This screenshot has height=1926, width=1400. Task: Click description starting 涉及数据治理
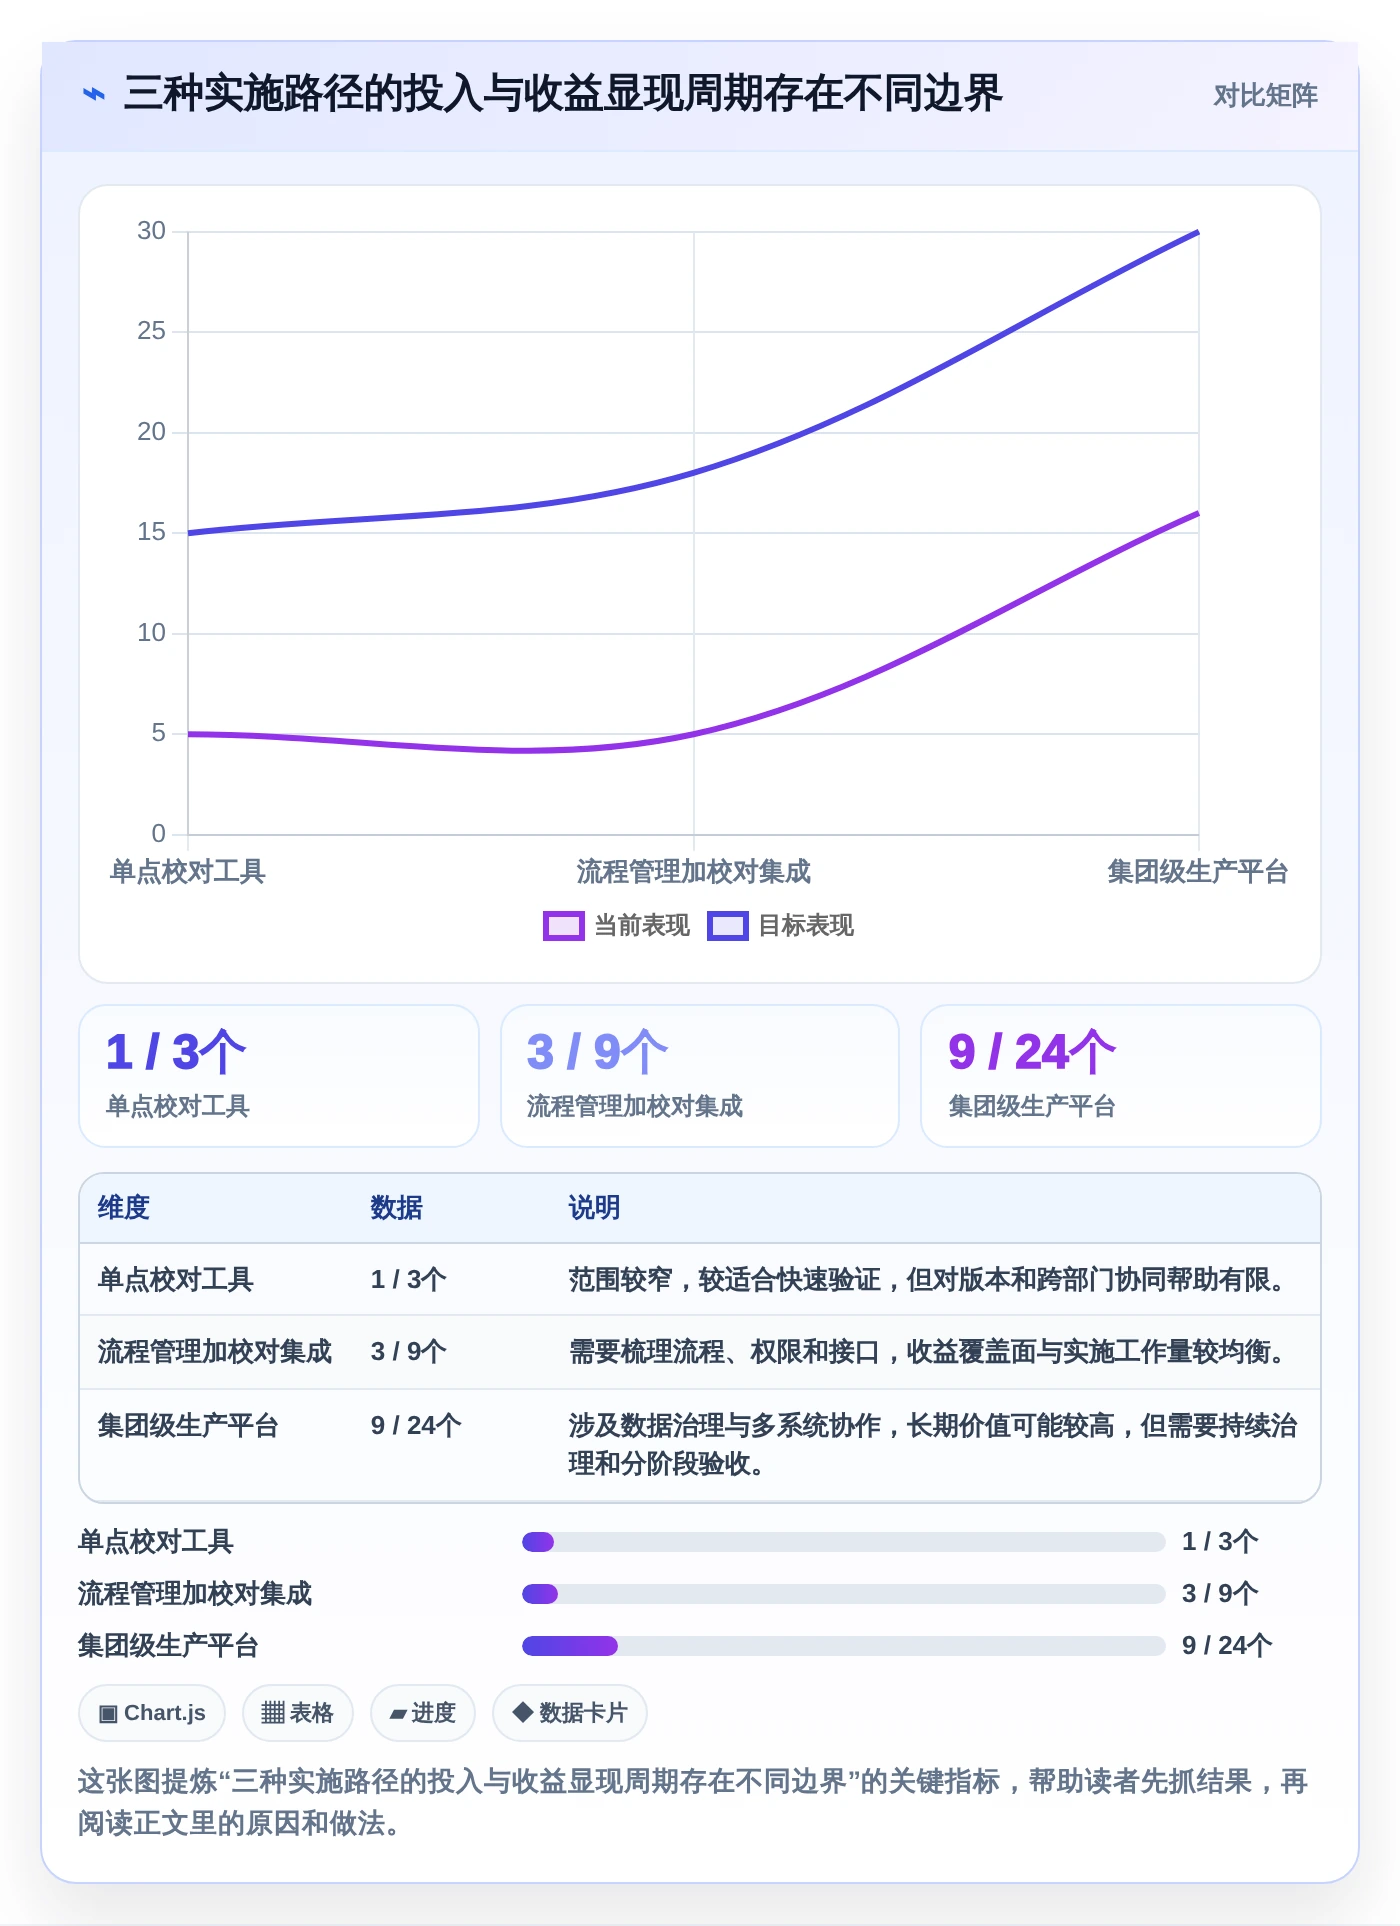pyautogui.click(x=933, y=1445)
